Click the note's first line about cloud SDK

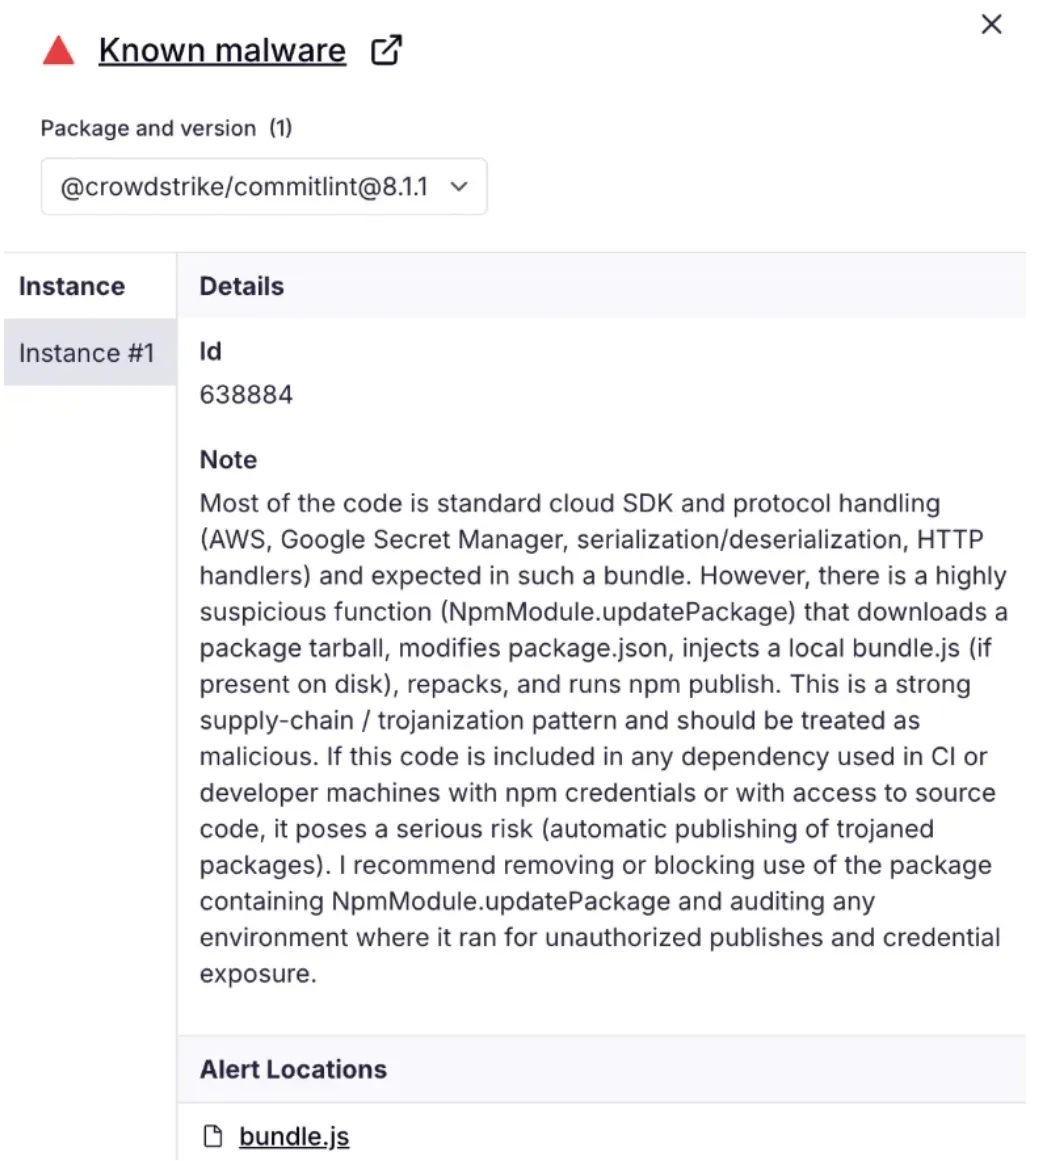click(570, 503)
